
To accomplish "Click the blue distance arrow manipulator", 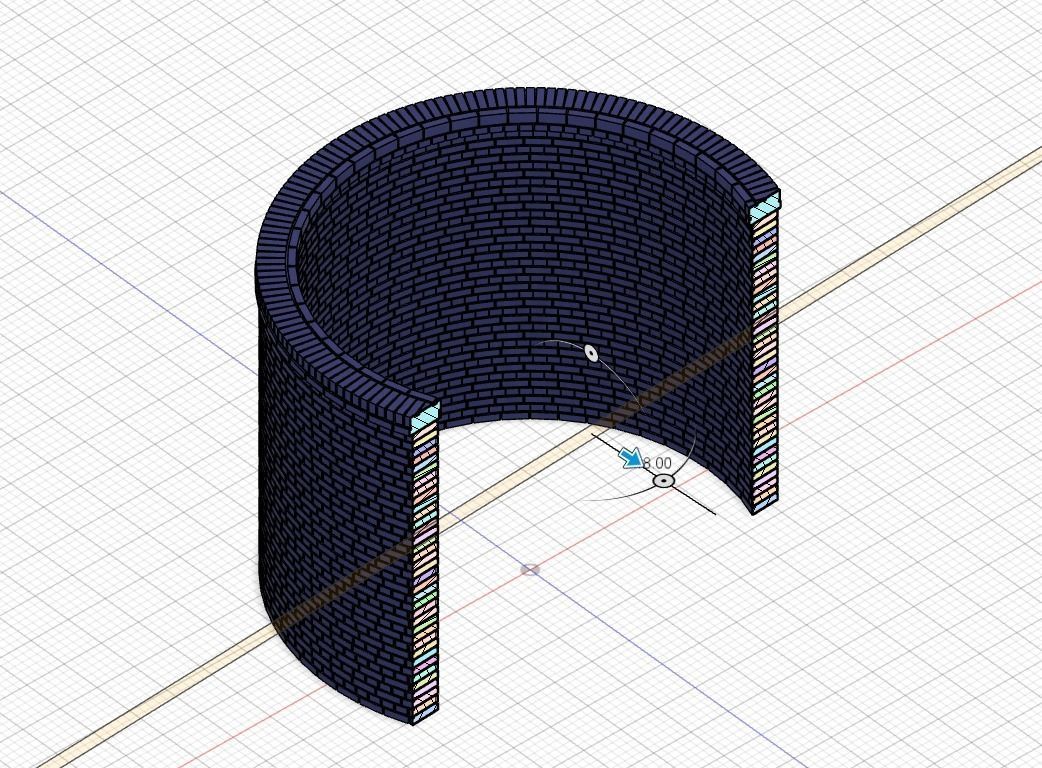I will point(632,458).
